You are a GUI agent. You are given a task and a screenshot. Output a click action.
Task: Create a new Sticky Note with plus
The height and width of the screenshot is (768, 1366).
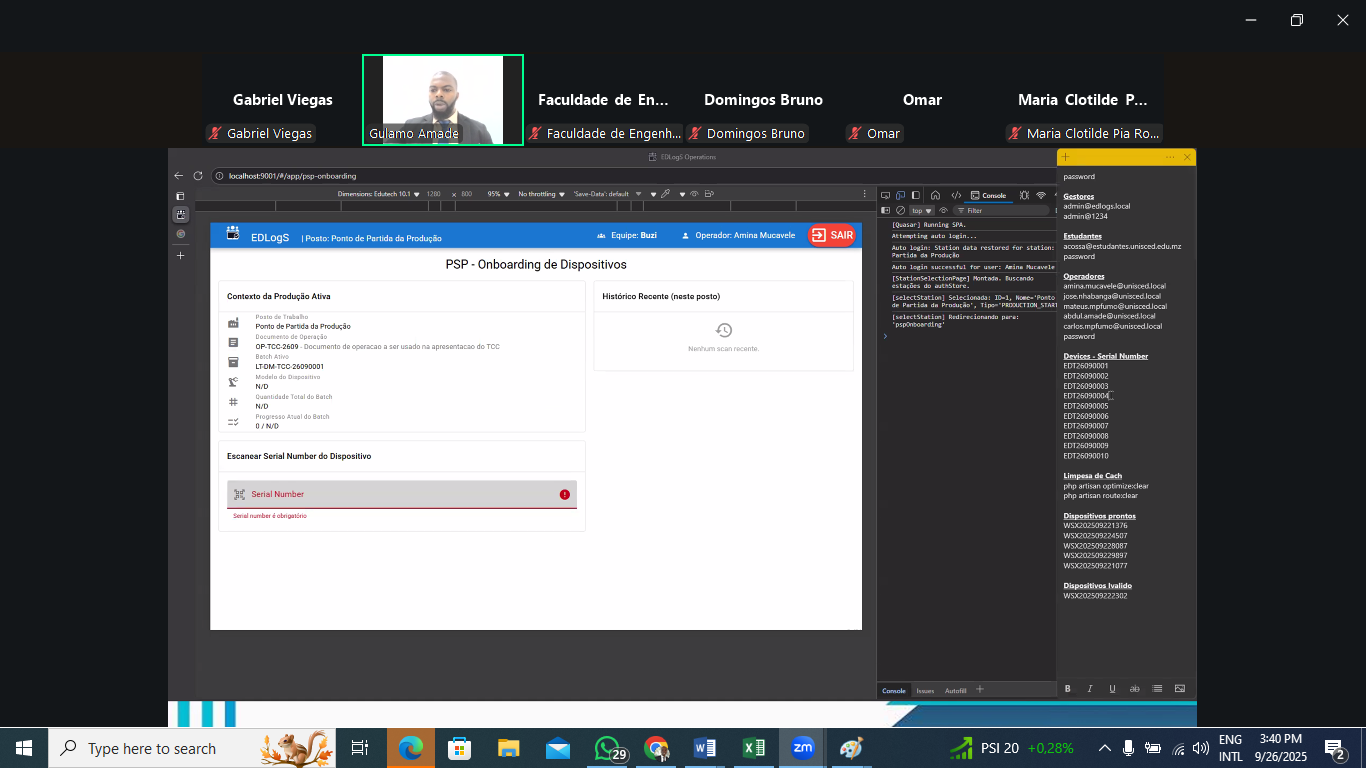pyautogui.click(x=1066, y=157)
